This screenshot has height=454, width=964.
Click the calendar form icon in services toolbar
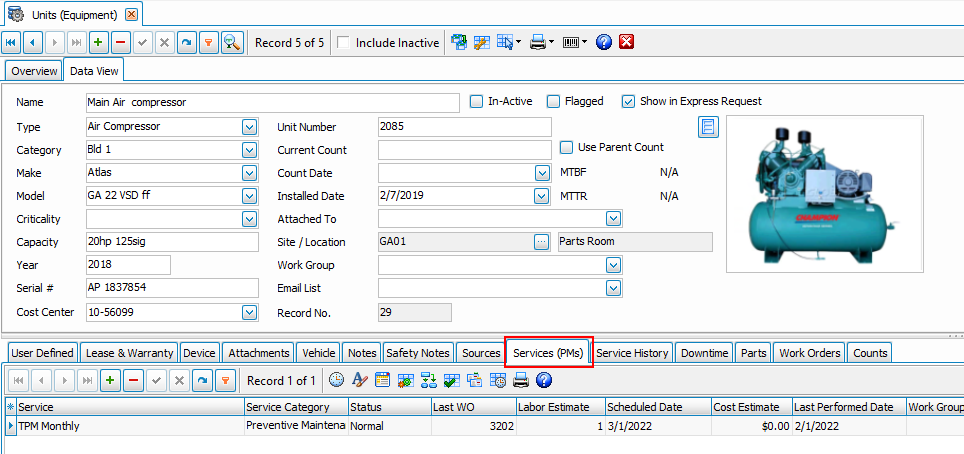[x=382, y=380]
